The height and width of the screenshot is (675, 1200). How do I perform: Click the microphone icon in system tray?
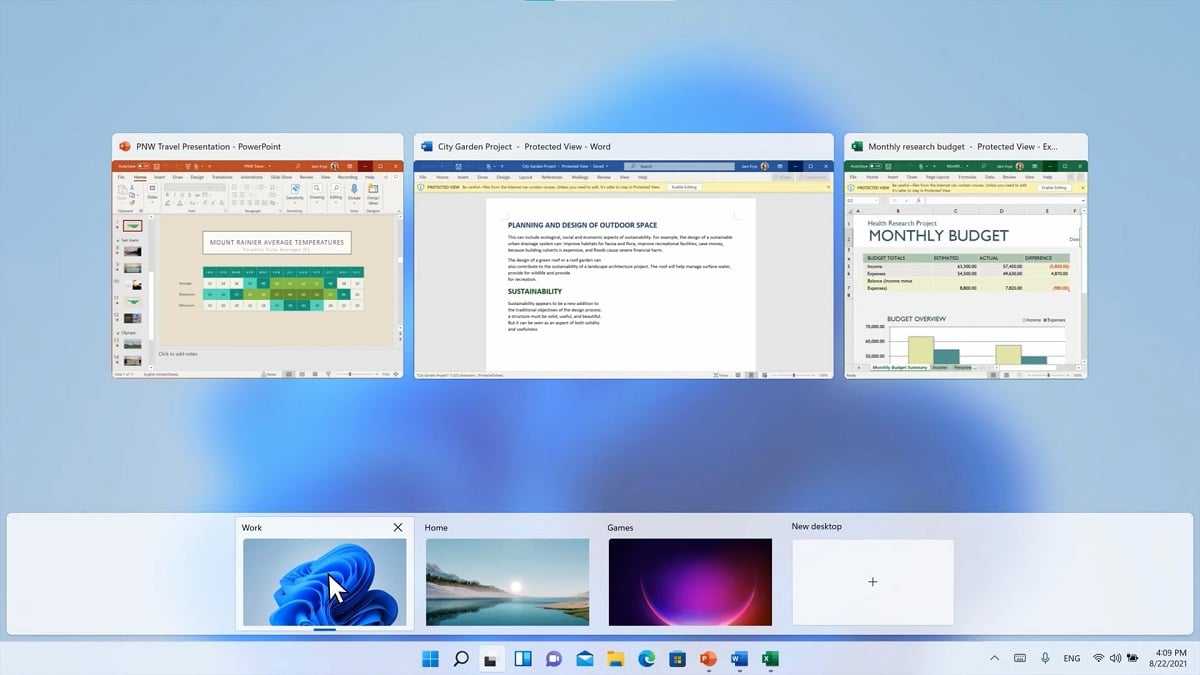click(x=1045, y=658)
